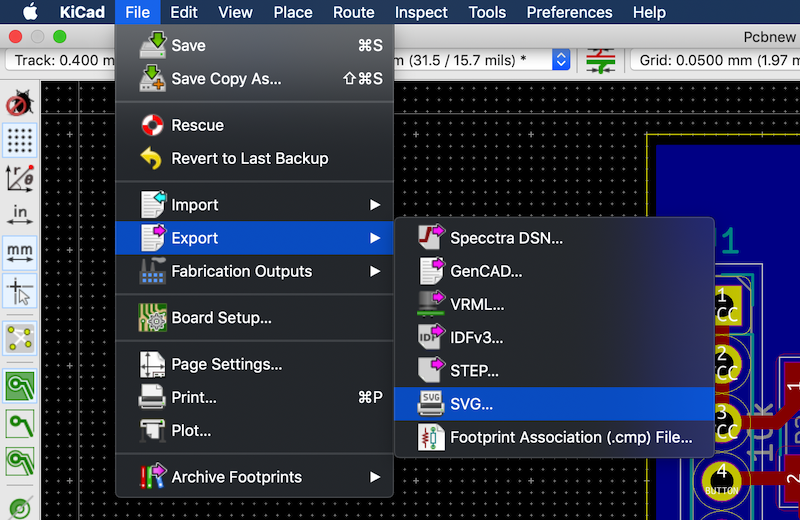Click the Save Copy As disk icon
Image resolution: width=800 pixels, height=520 pixels.
[153, 78]
